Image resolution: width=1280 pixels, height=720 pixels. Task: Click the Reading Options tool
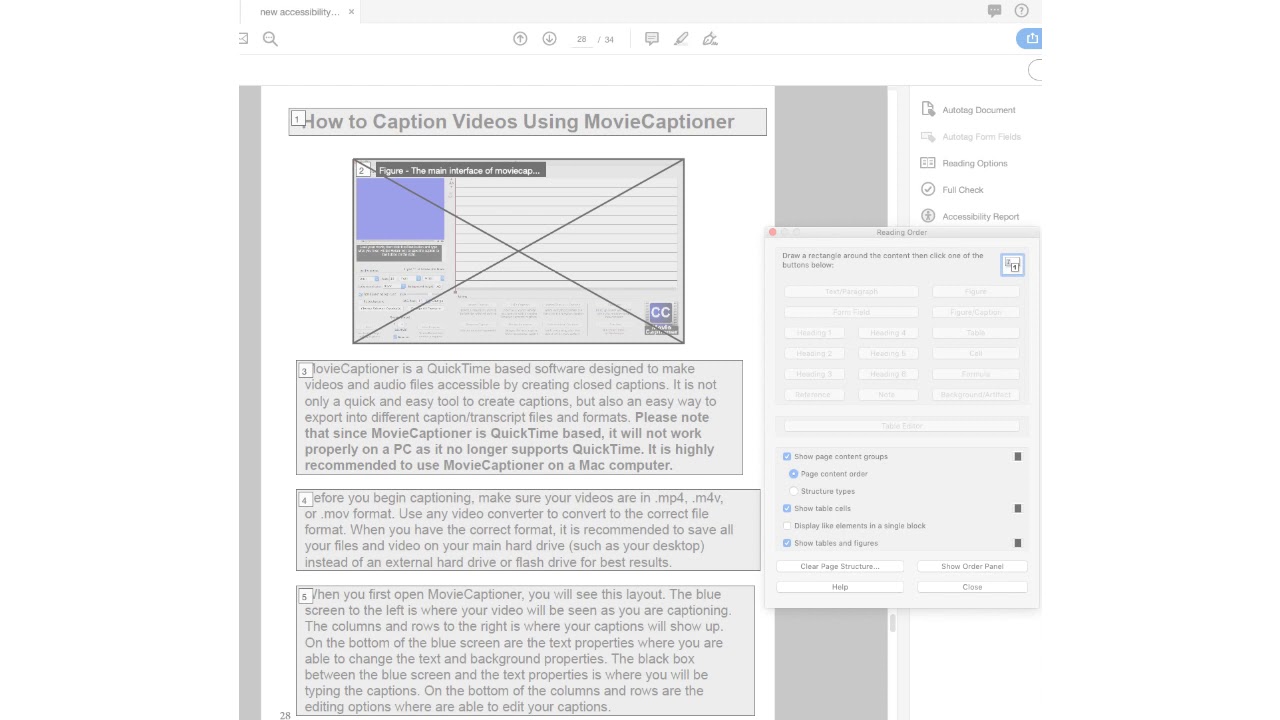pyautogui.click(x=964, y=163)
